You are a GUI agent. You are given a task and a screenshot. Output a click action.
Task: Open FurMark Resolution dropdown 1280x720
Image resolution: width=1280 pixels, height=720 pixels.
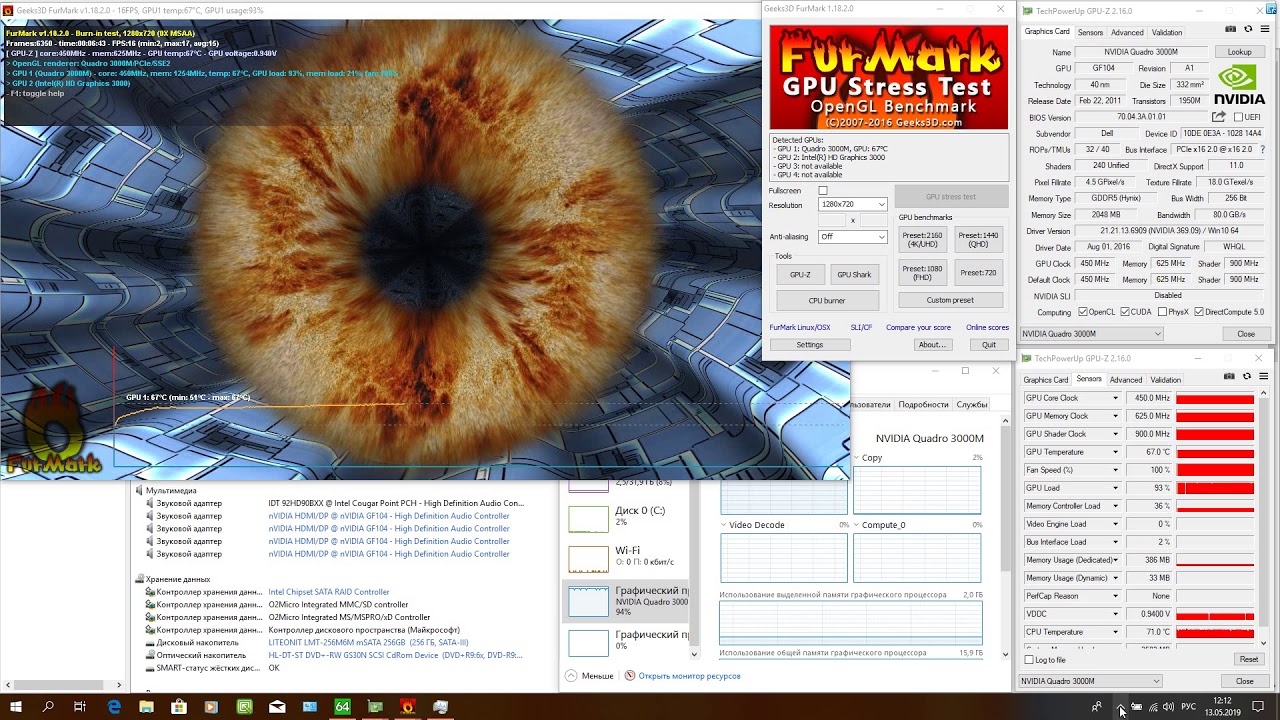point(853,204)
